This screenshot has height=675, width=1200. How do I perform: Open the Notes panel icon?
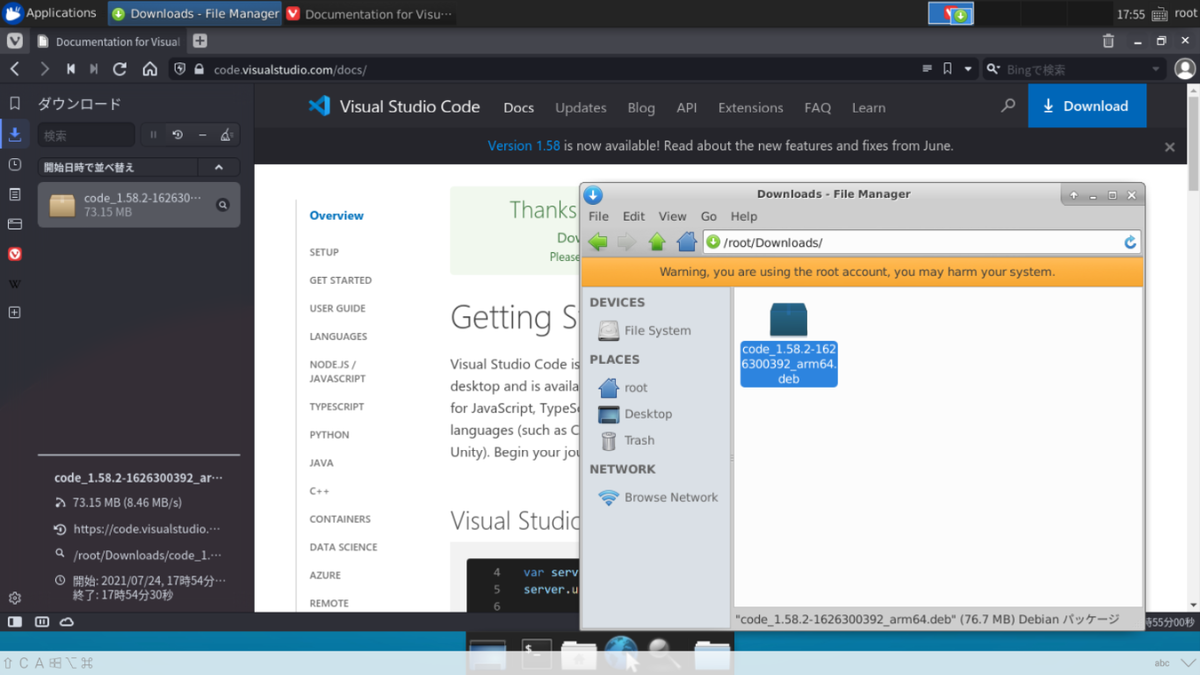click(x=15, y=194)
